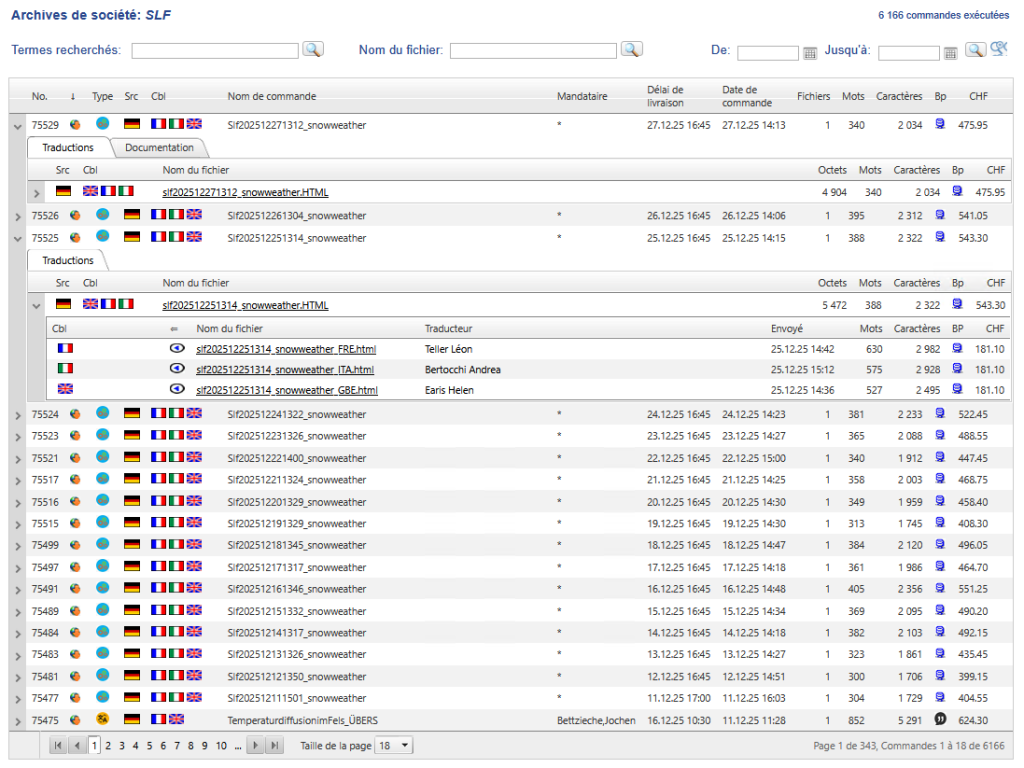This screenshot has width=1024, height=768.
Task: Jump to last page in pager
Action: pyautogui.click(x=274, y=745)
